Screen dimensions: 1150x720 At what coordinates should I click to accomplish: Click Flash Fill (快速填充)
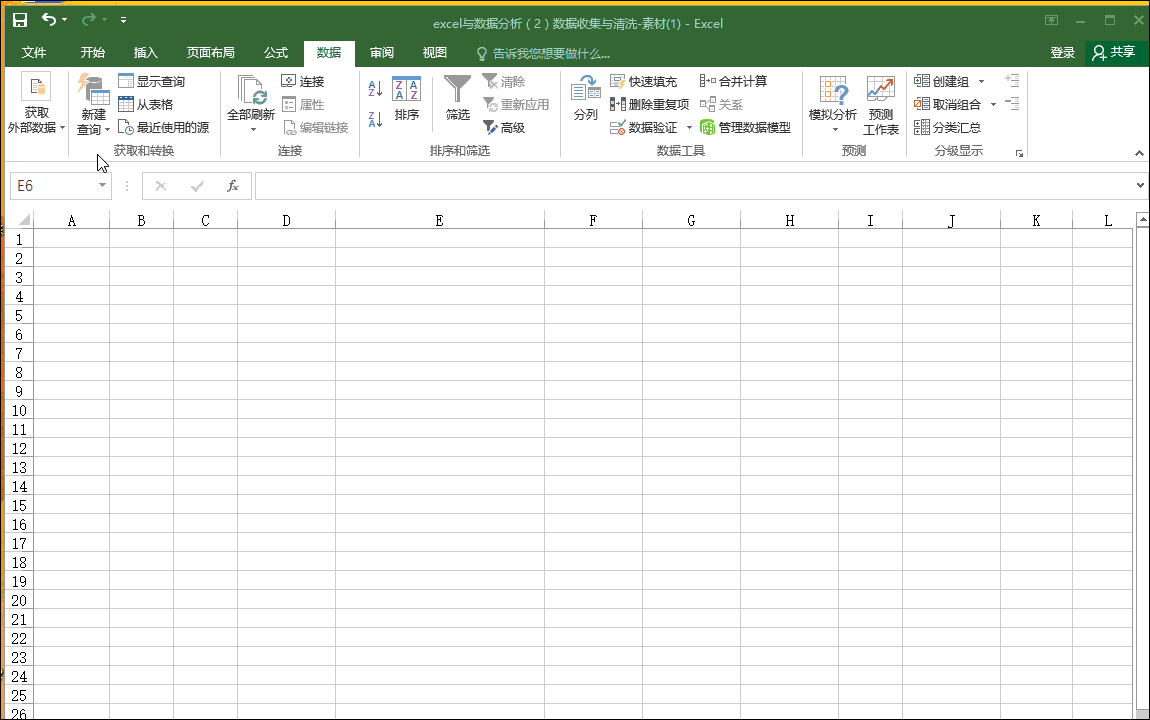(x=643, y=81)
